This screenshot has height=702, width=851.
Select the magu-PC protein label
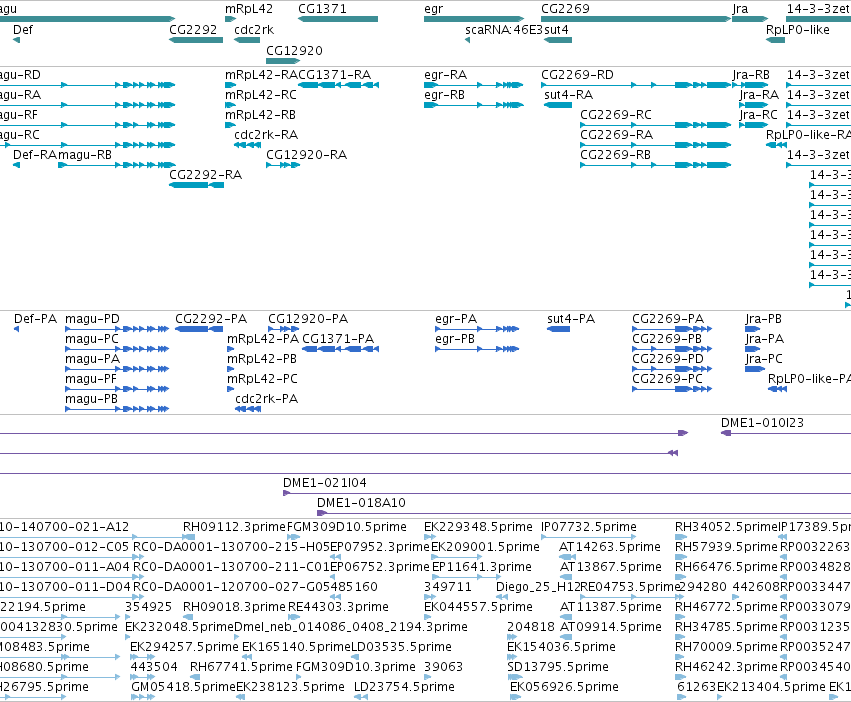click(92, 339)
